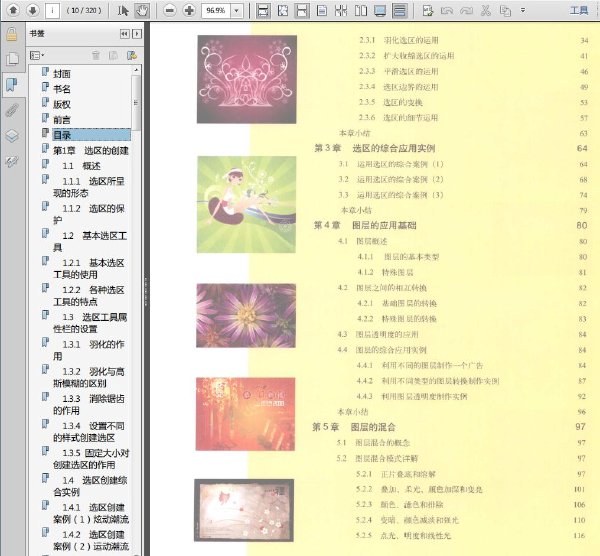The image size is (600, 556).
Task: Open bookmark options menu dropdown
Action: tap(37, 55)
